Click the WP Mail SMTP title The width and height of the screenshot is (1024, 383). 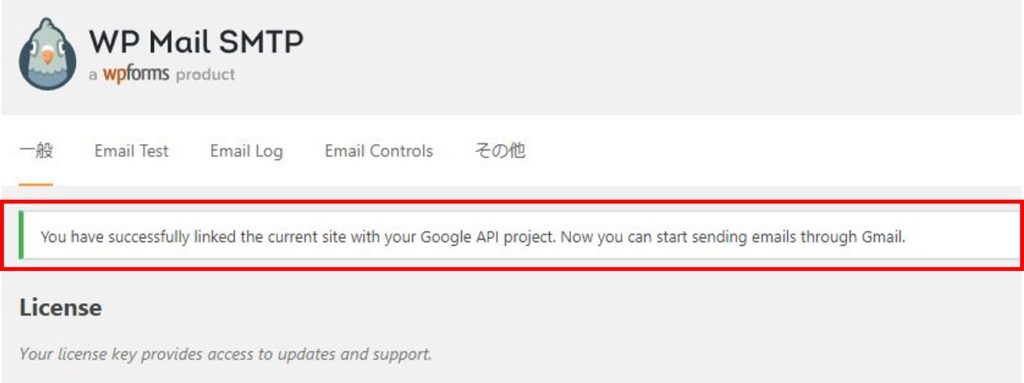pos(196,42)
